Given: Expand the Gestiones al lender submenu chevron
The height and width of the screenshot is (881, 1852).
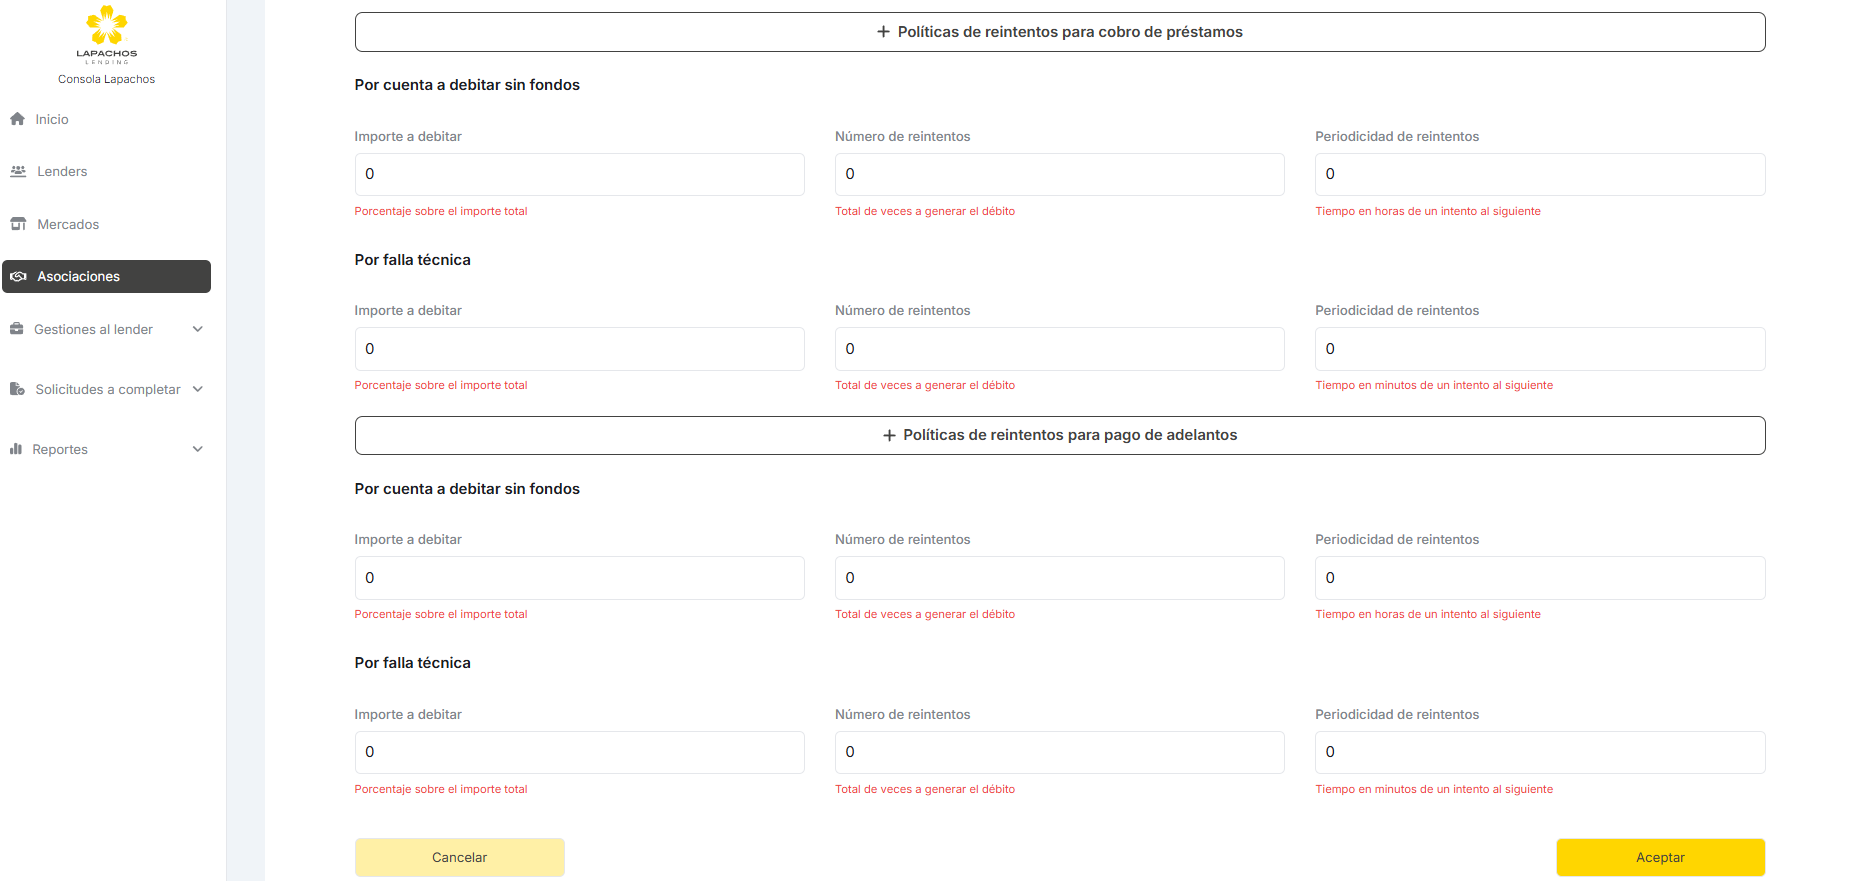Looking at the screenshot, I should point(198,329).
